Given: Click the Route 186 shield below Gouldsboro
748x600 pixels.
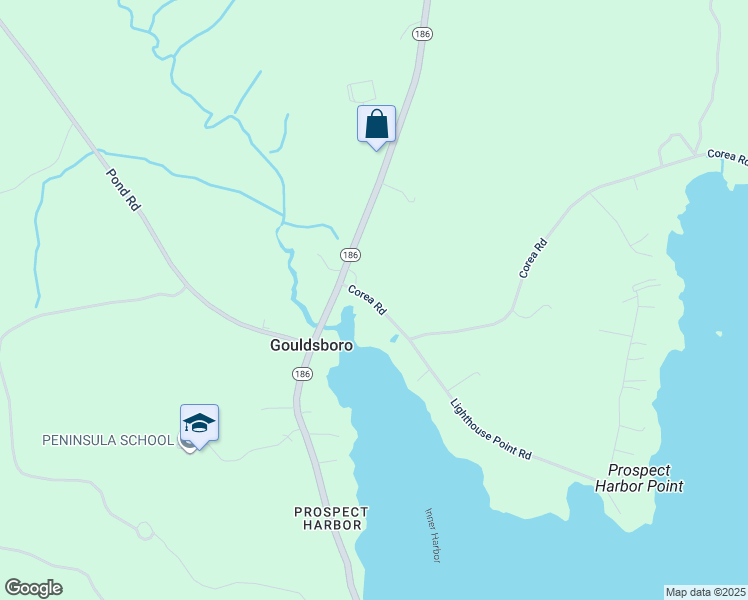Looking at the screenshot, I should (x=302, y=374).
